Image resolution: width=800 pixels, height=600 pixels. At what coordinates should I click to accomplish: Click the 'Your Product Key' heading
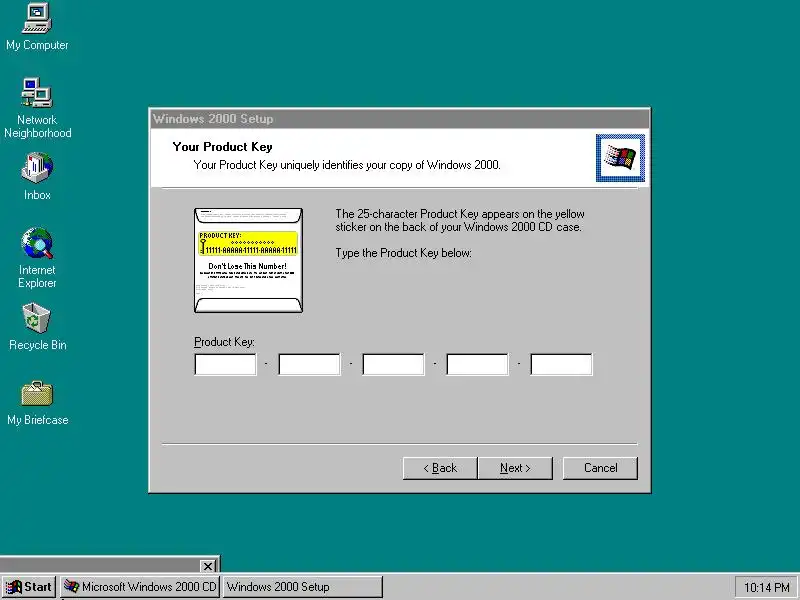(x=222, y=147)
